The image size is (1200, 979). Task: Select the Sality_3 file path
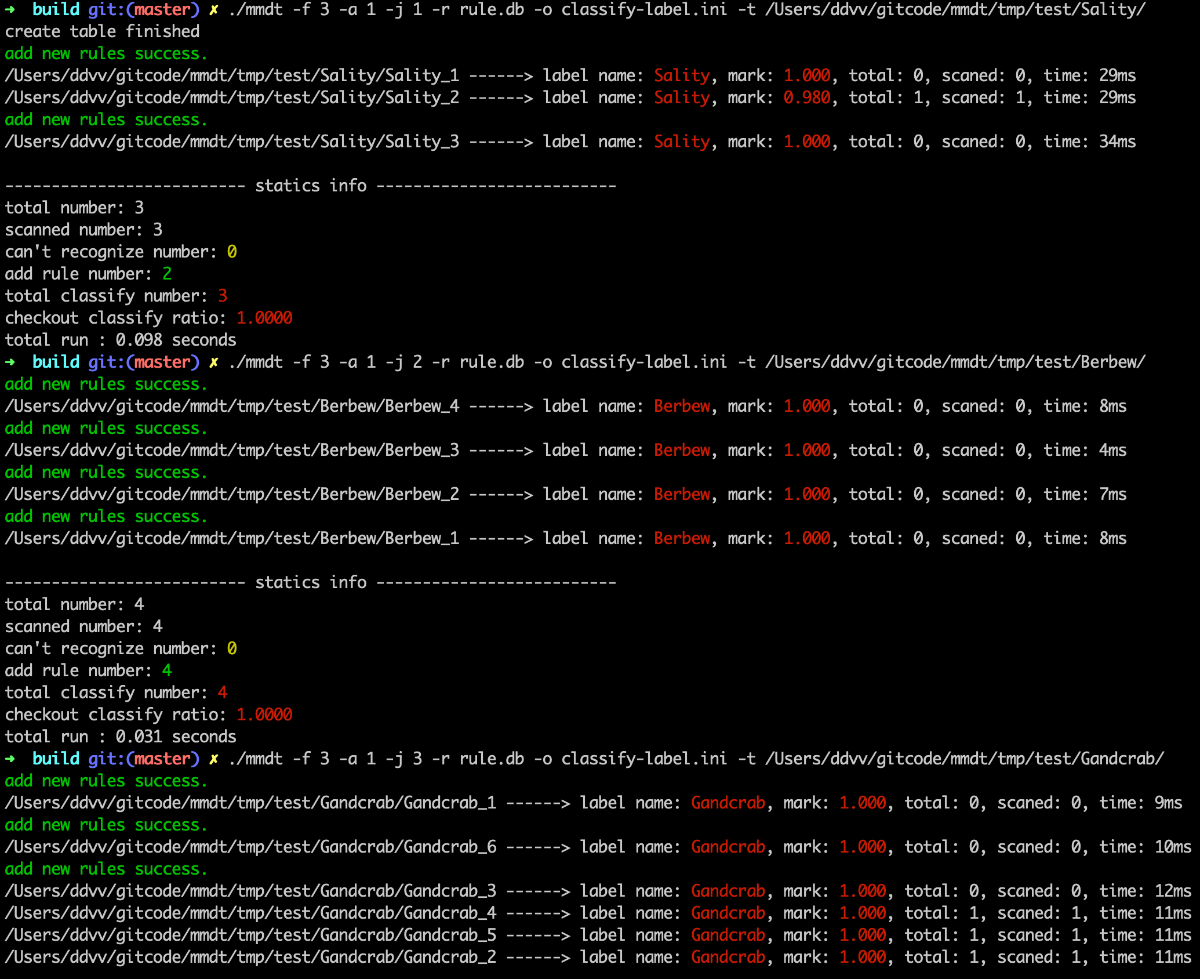(232, 142)
